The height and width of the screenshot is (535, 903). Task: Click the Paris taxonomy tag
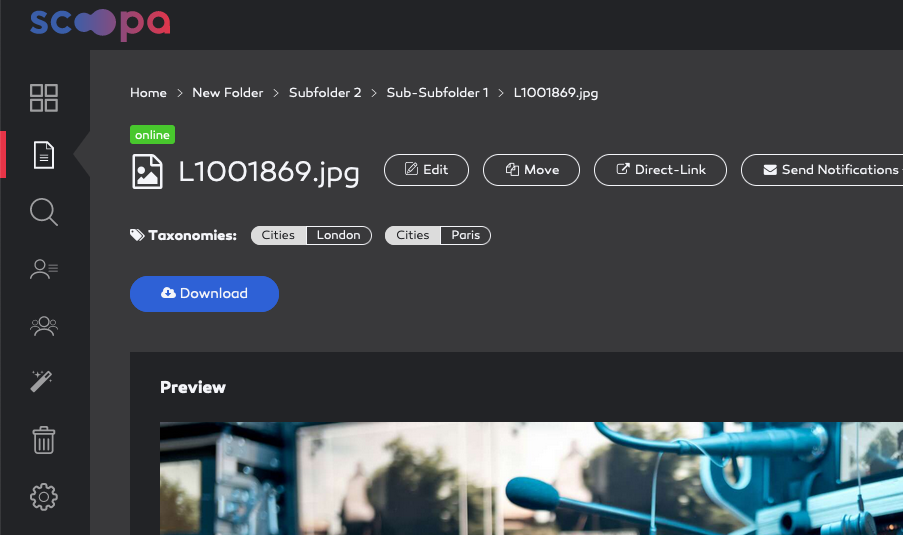click(x=465, y=235)
